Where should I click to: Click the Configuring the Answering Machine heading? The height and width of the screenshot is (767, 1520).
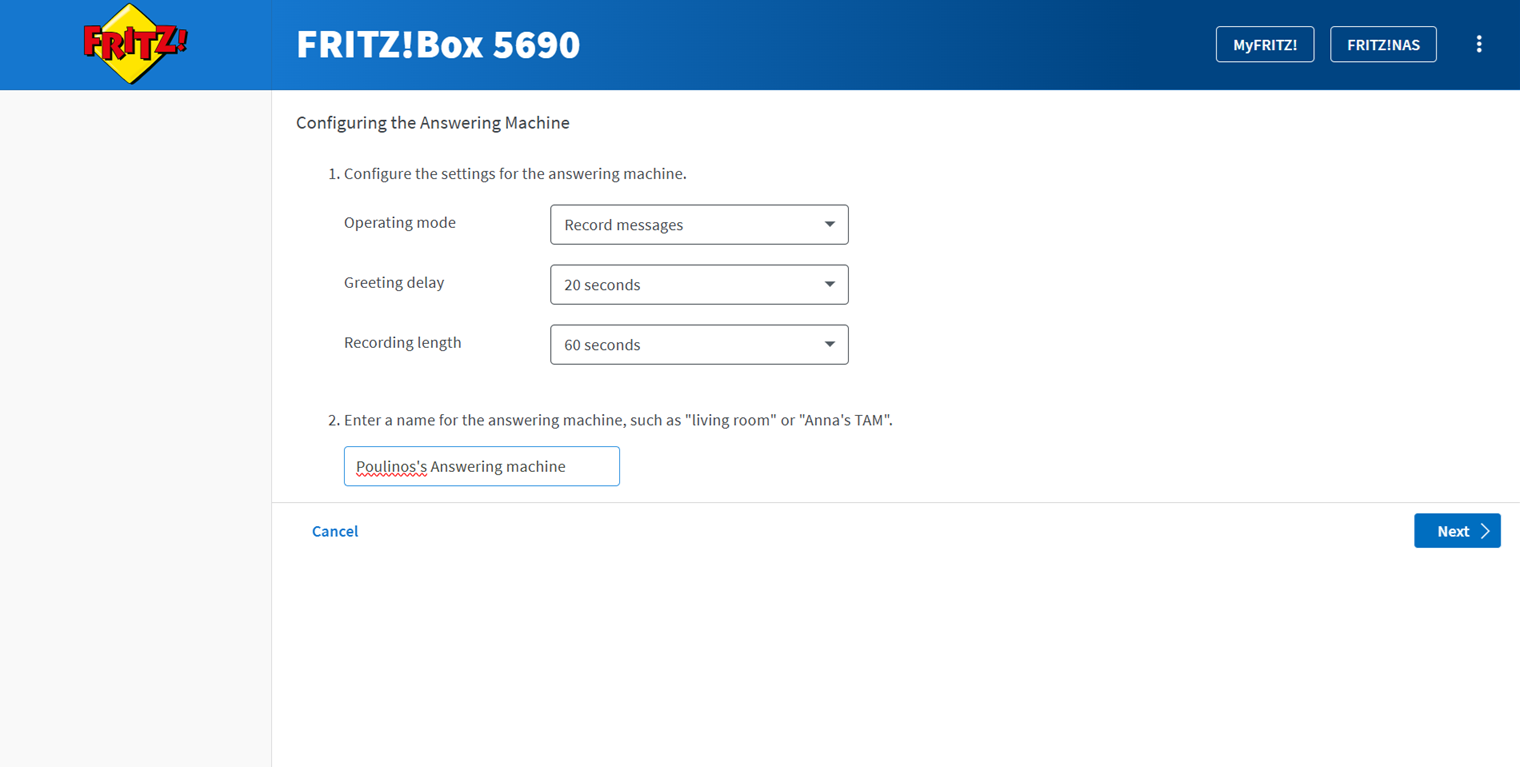(x=433, y=123)
